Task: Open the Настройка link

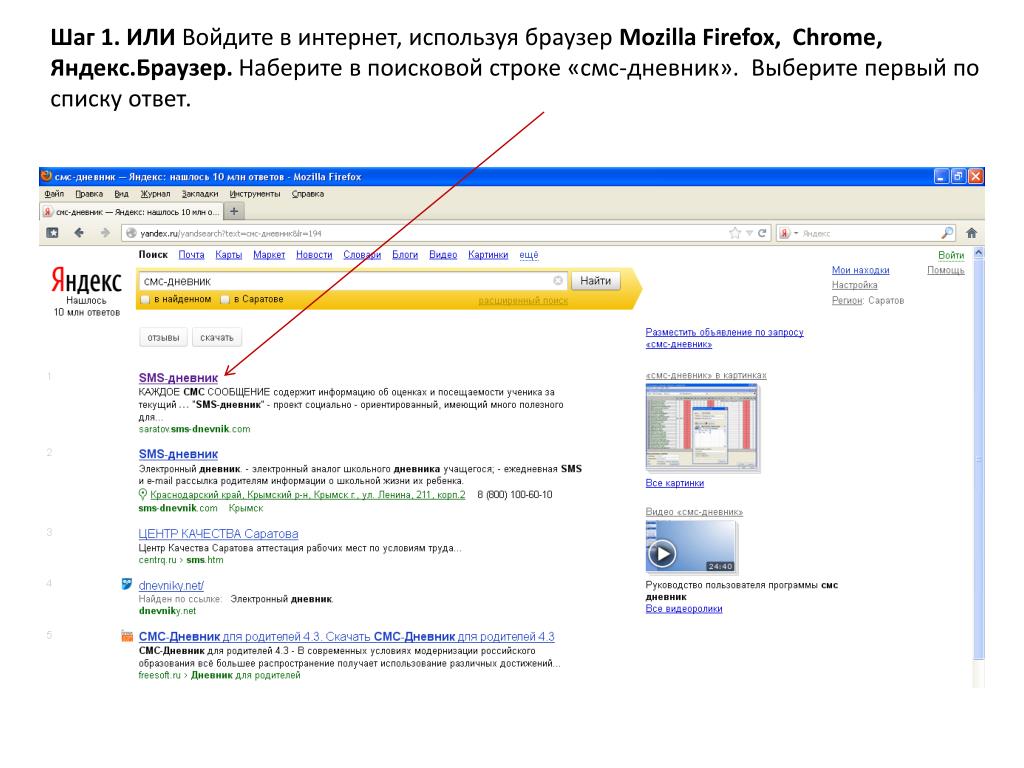Action: tap(855, 285)
